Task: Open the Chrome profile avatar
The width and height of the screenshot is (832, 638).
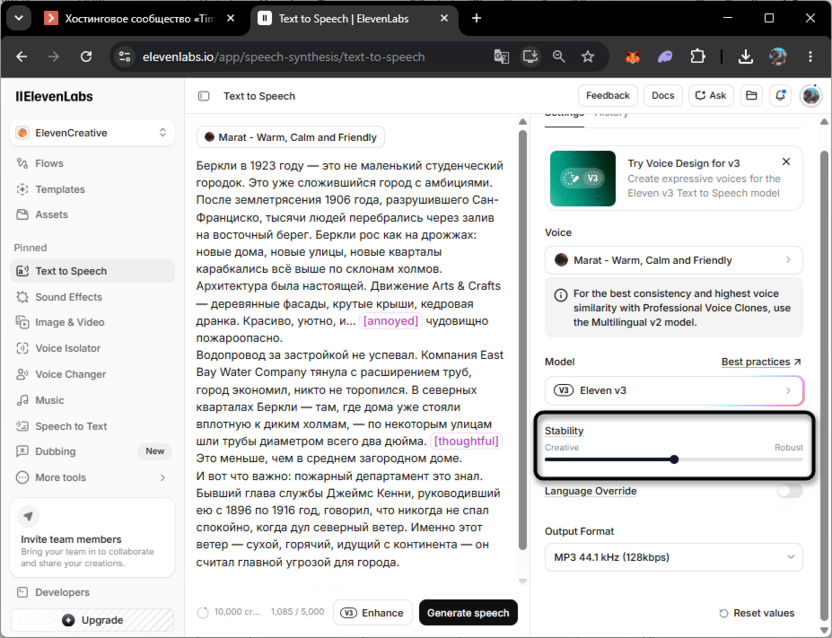Action: (x=778, y=56)
